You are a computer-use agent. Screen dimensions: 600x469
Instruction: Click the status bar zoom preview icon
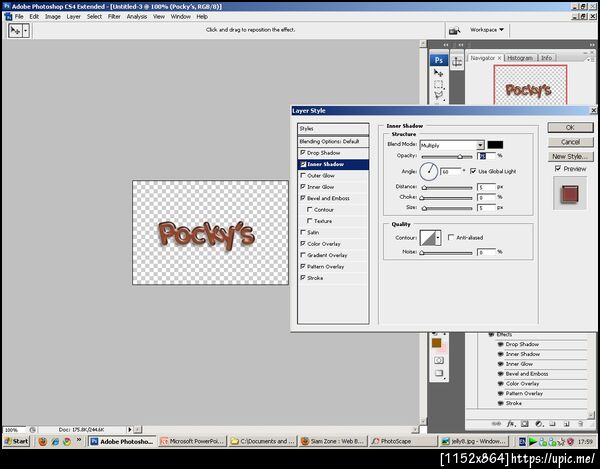tap(33, 430)
